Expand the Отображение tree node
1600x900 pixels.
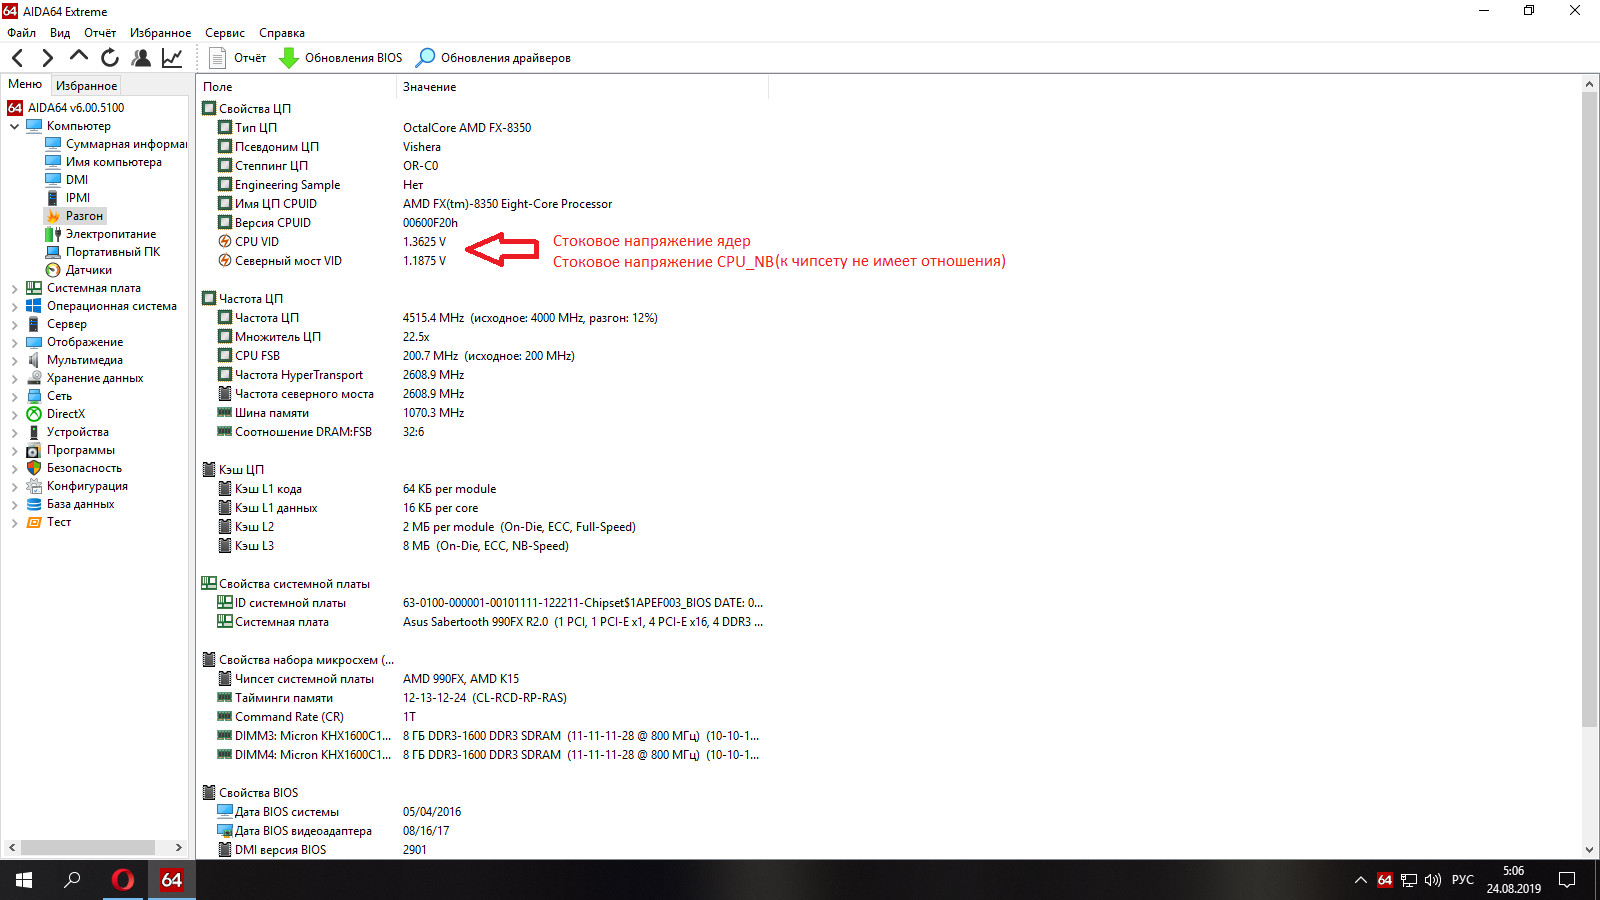pyautogui.click(x=15, y=342)
